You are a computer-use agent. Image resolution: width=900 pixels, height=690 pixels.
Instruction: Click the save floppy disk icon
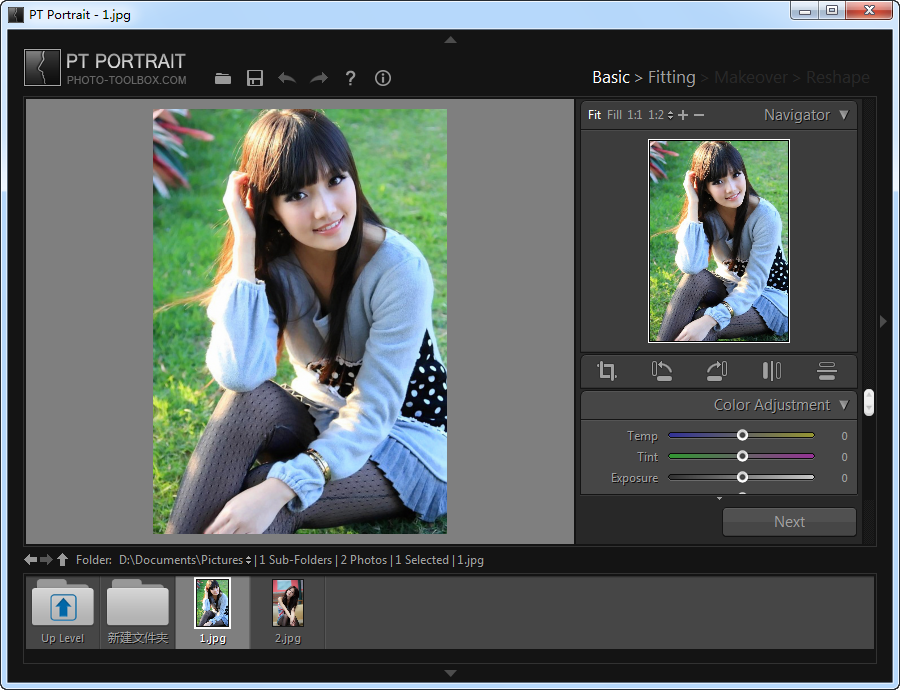tap(255, 79)
